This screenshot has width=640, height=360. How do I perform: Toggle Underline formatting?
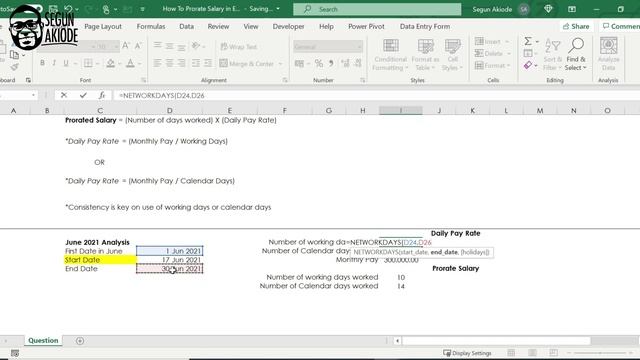pos(66,63)
